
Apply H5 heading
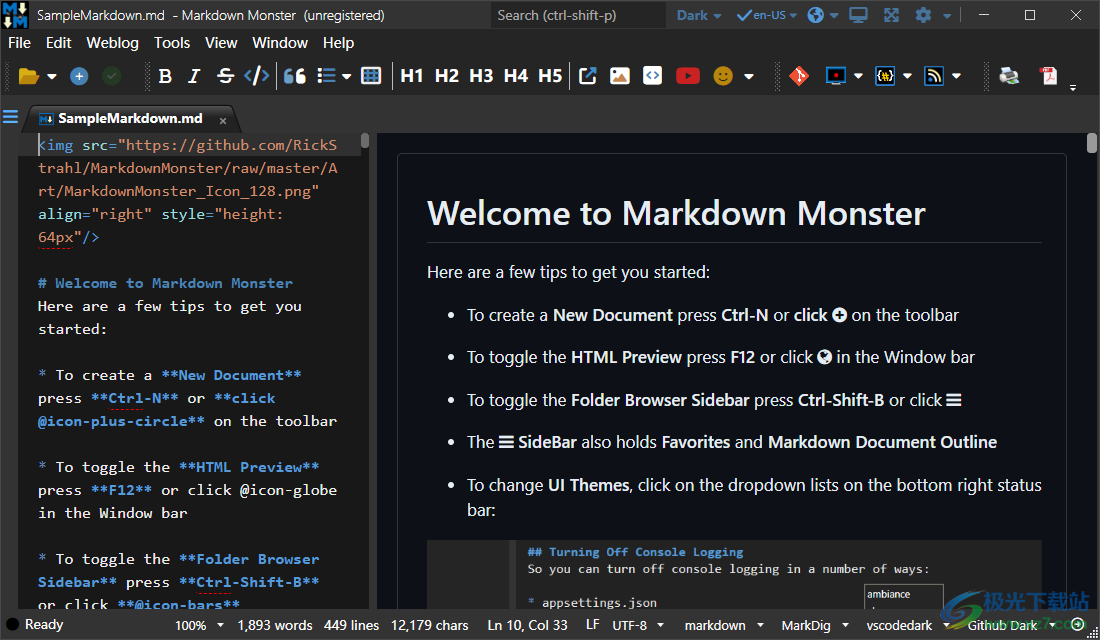(x=550, y=76)
